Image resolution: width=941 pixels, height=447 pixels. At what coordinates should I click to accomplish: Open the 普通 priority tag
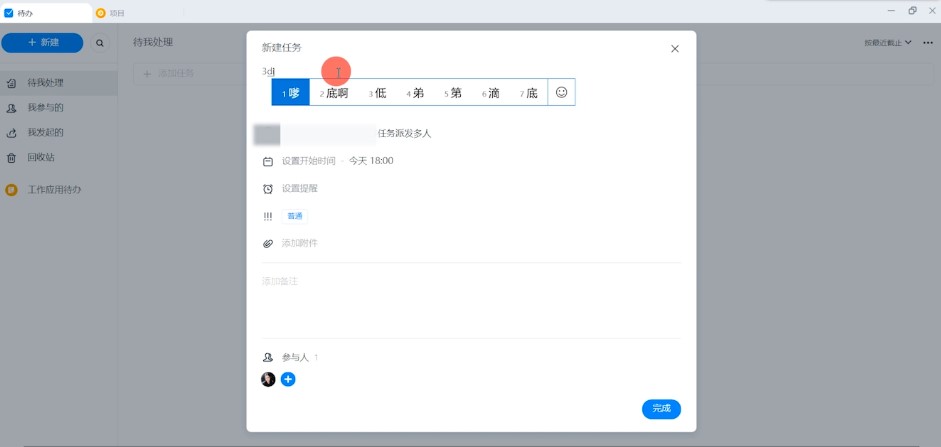[294, 217]
